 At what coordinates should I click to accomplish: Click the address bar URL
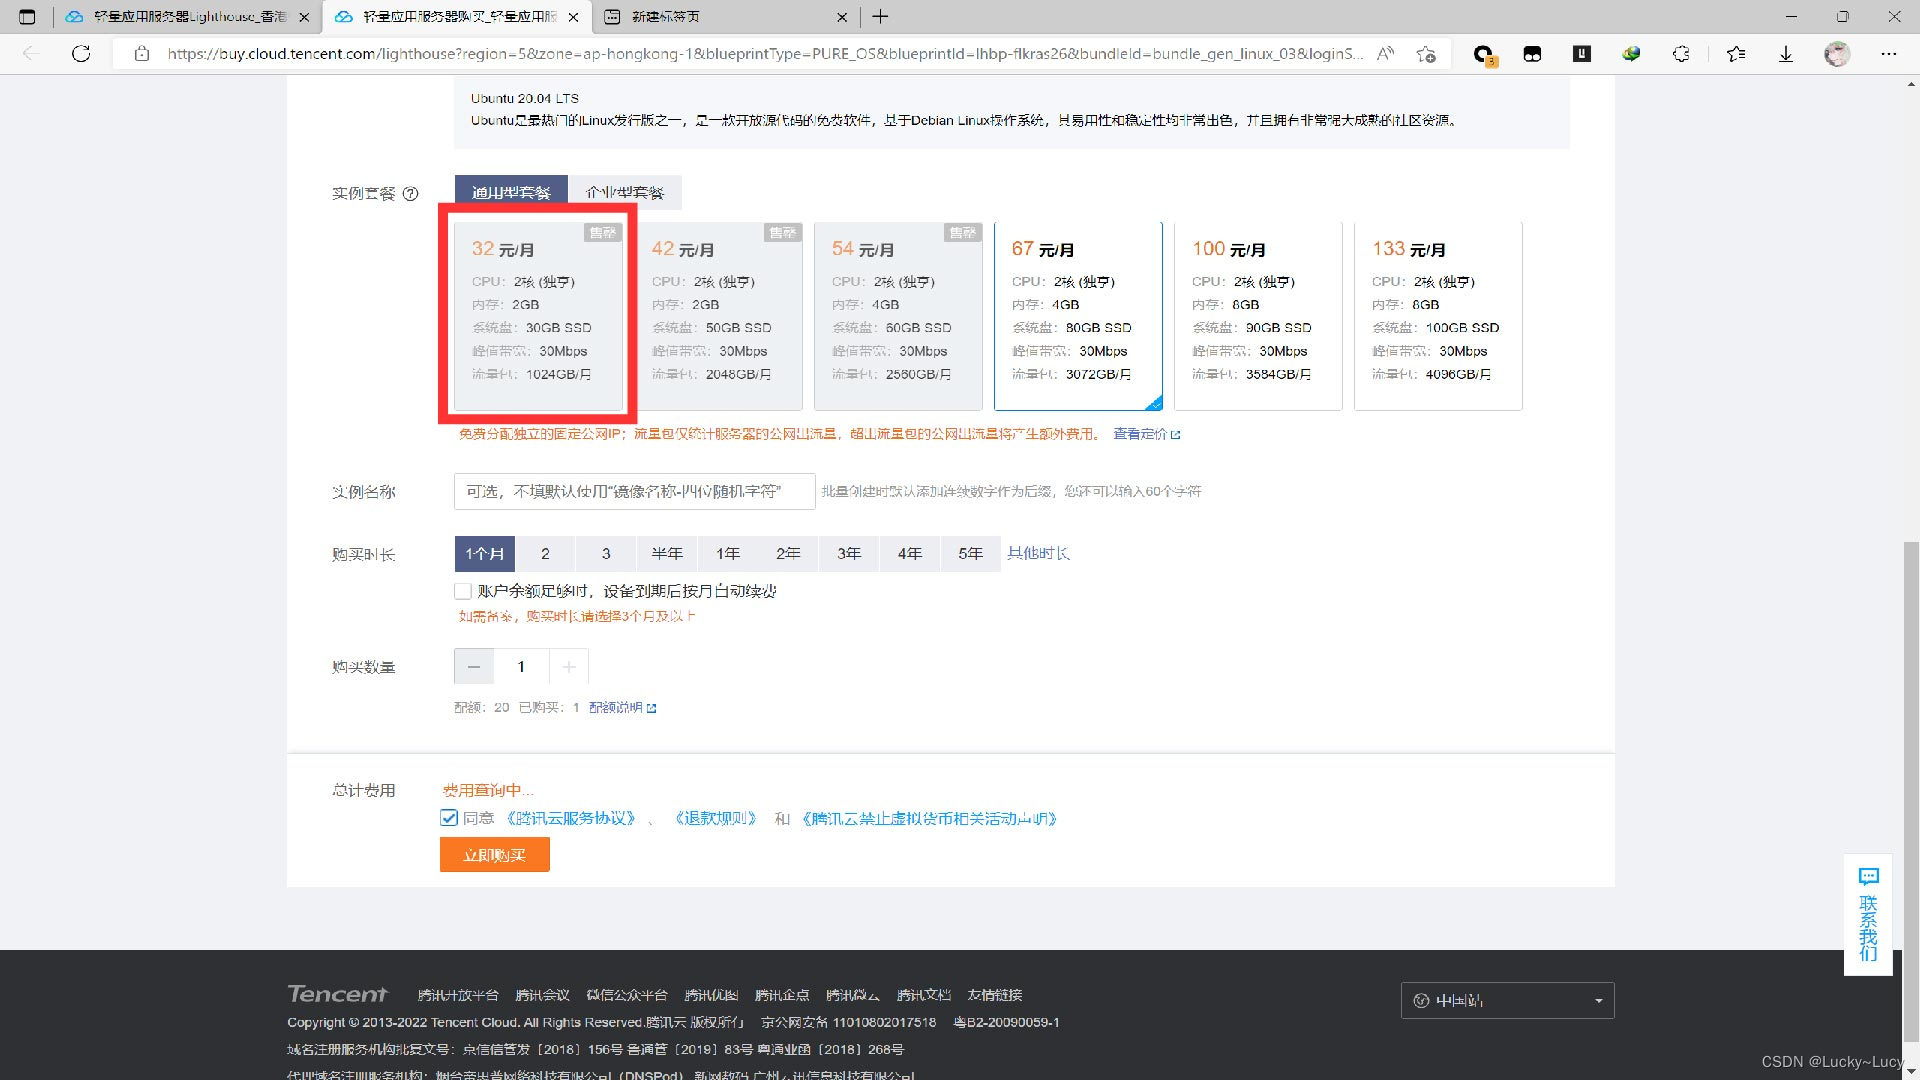pyautogui.click(x=764, y=54)
